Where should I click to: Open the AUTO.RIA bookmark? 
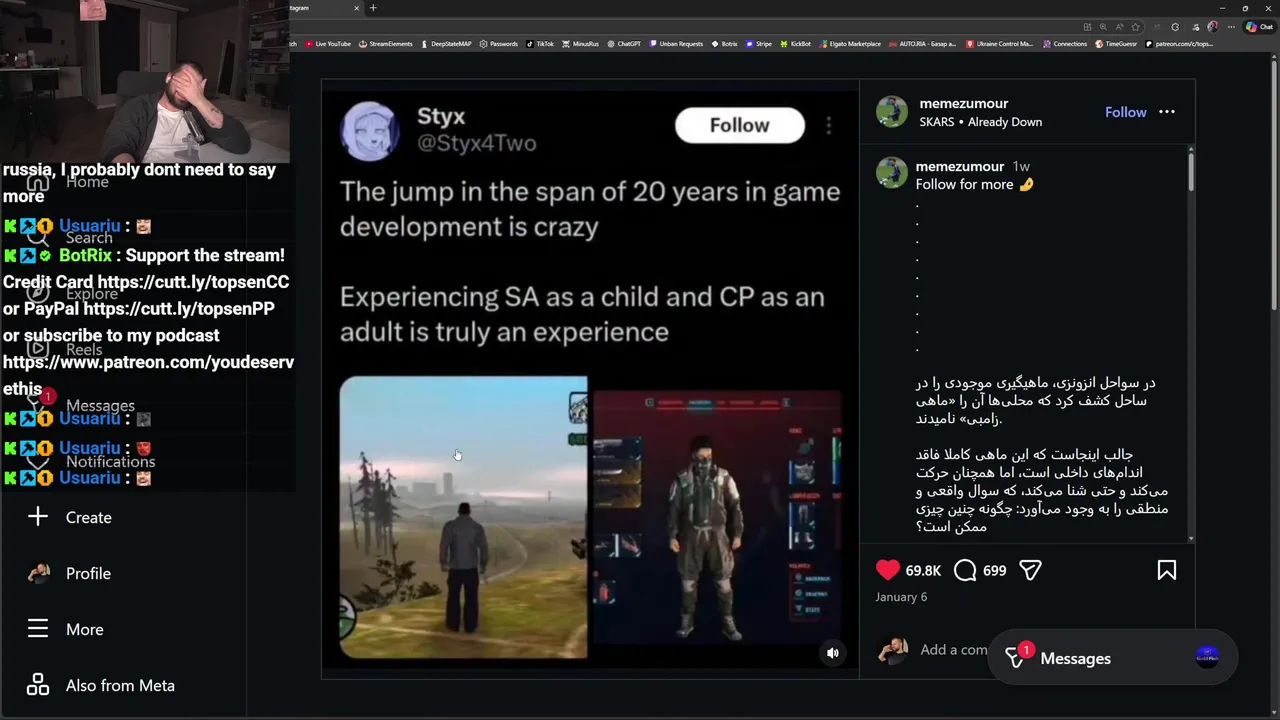[x=922, y=44]
